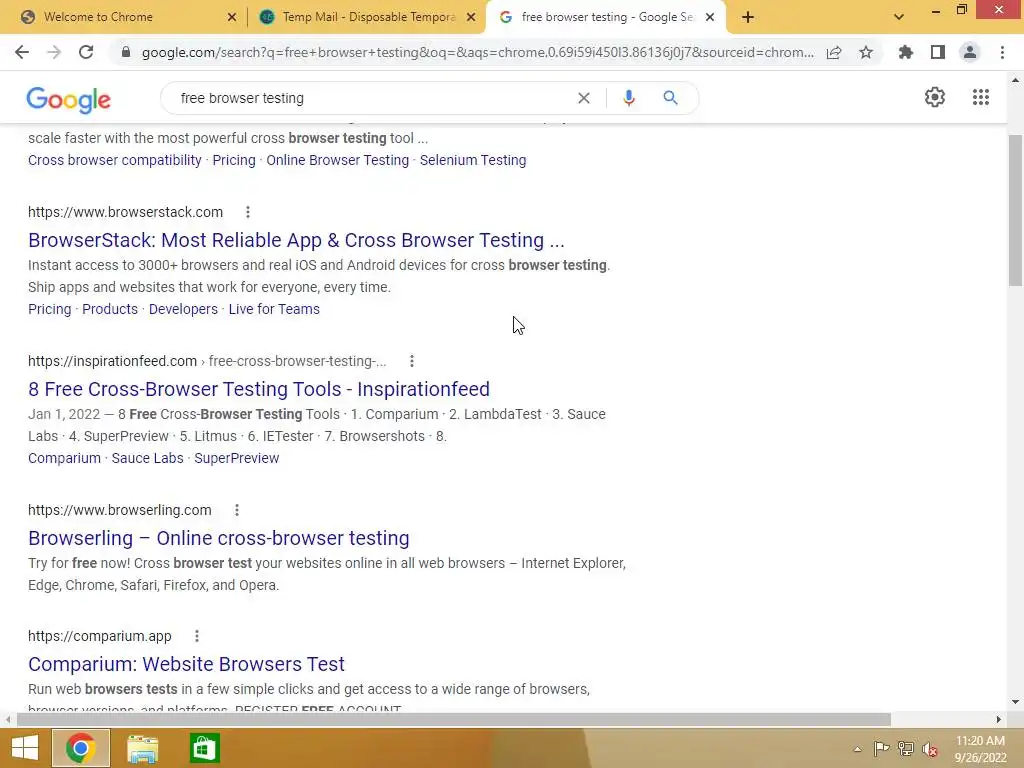Close the Google search tab
Screen dimensions: 1024x768
710,17
